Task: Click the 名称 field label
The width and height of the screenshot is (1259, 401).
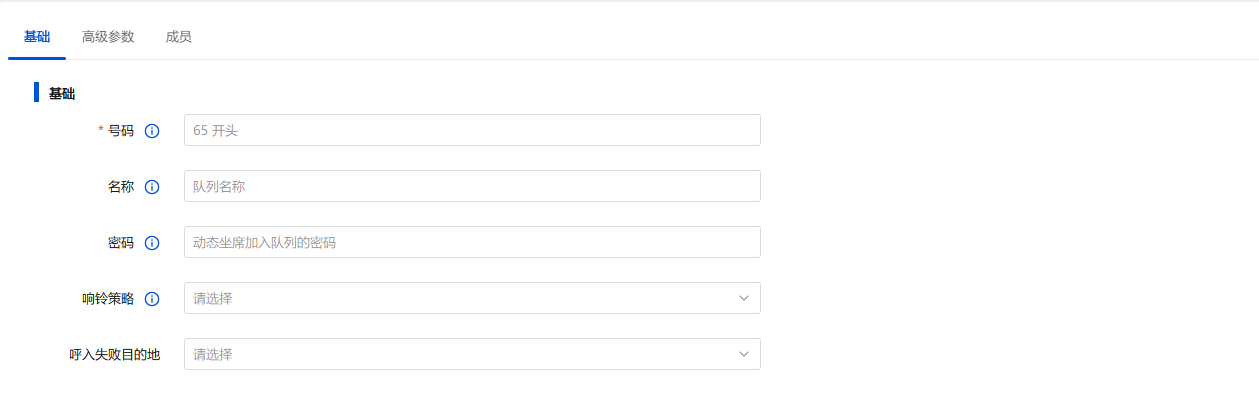Action: point(121,187)
